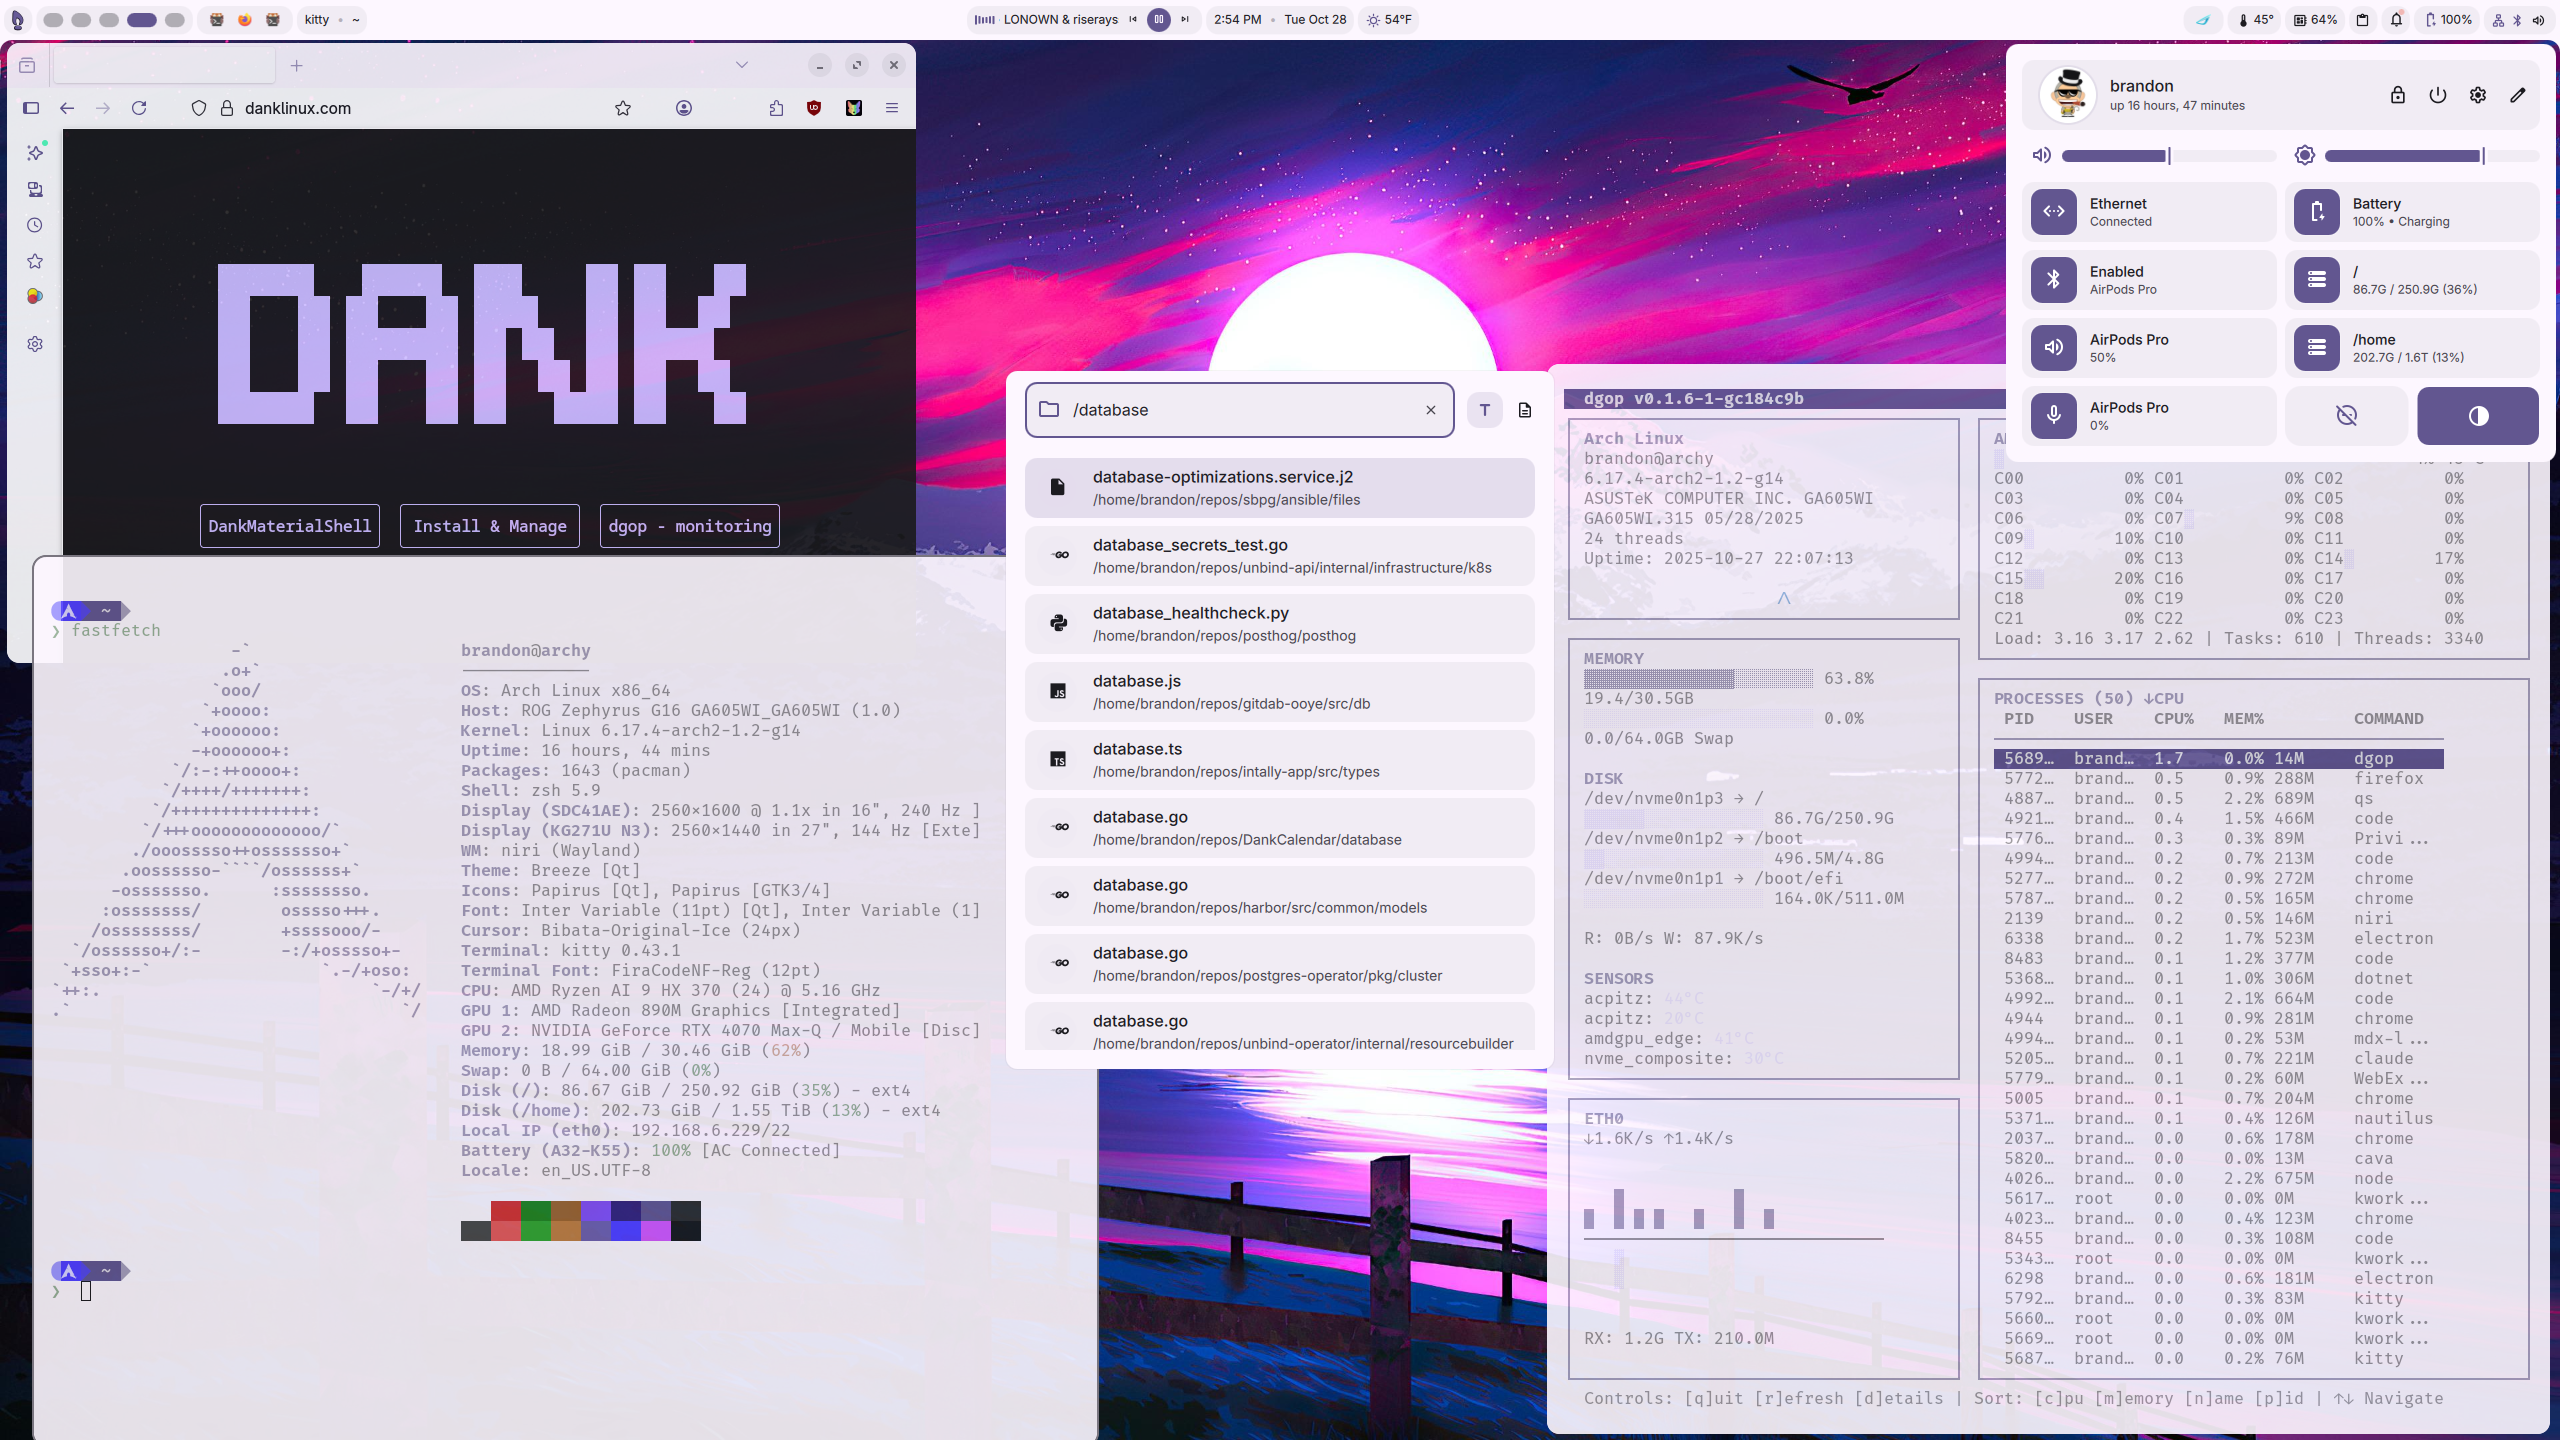Open the power menu icon

click(x=2437, y=95)
